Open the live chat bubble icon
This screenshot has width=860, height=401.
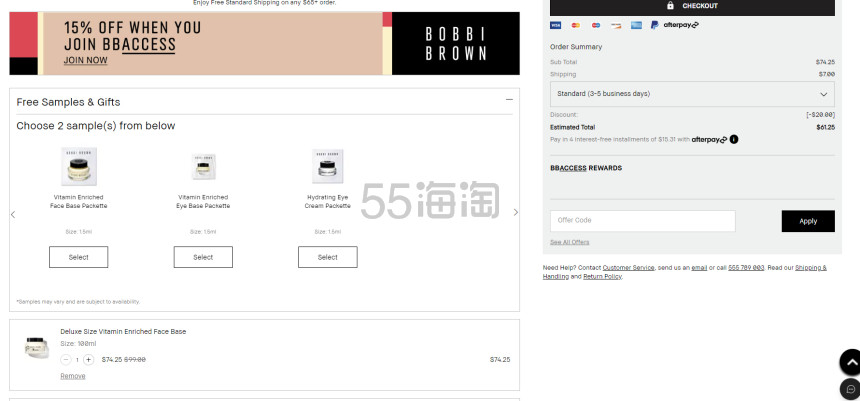851,389
